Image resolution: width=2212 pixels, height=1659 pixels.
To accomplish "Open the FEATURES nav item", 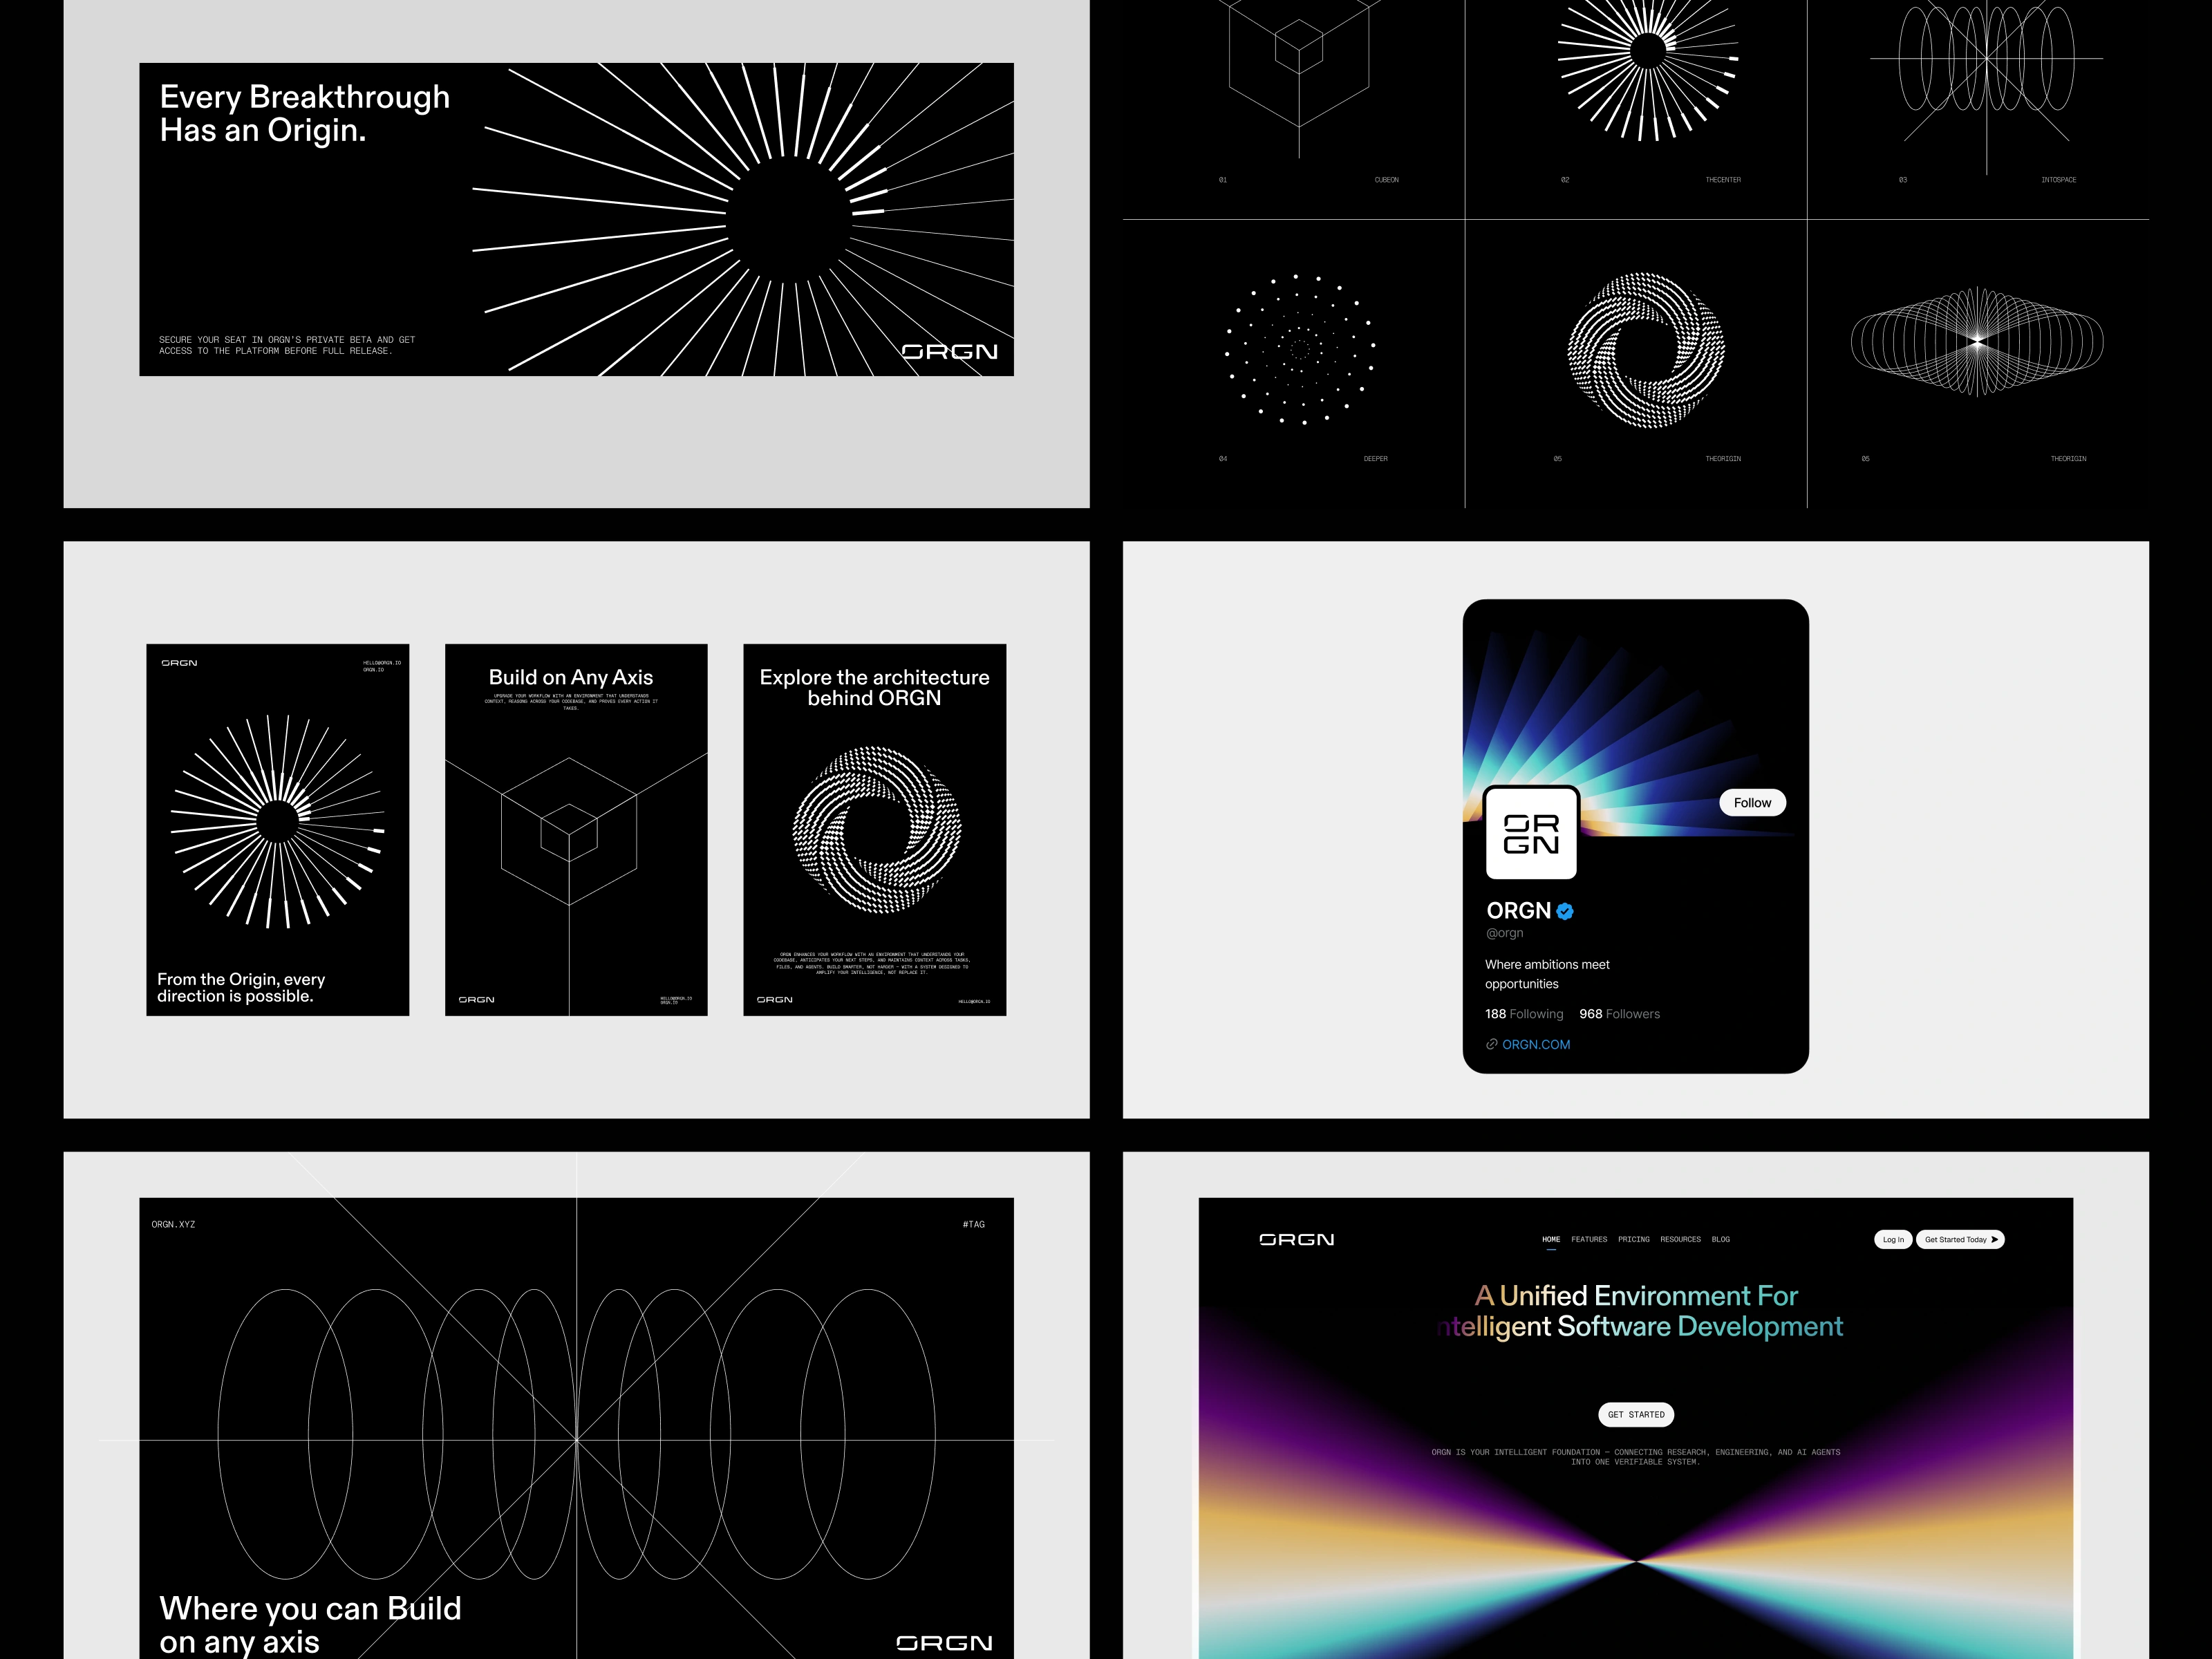I will tap(1589, 1239).
